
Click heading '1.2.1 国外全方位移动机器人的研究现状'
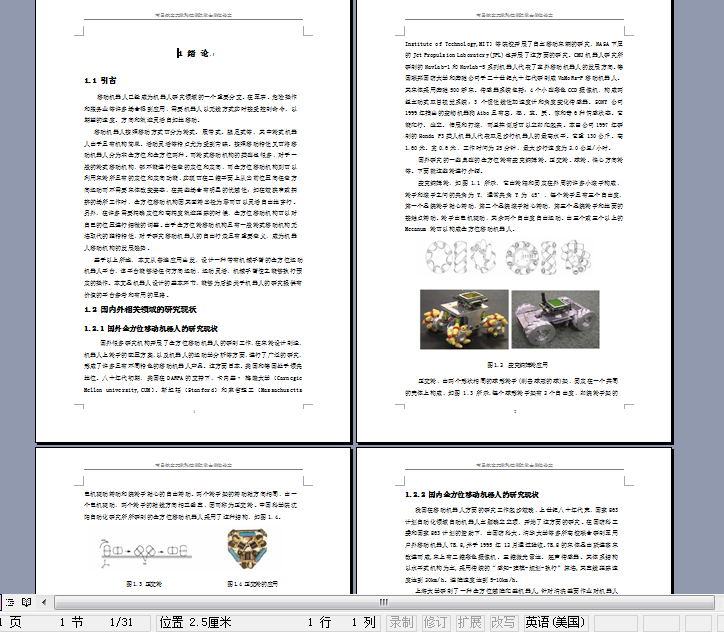tap(151, 329)
